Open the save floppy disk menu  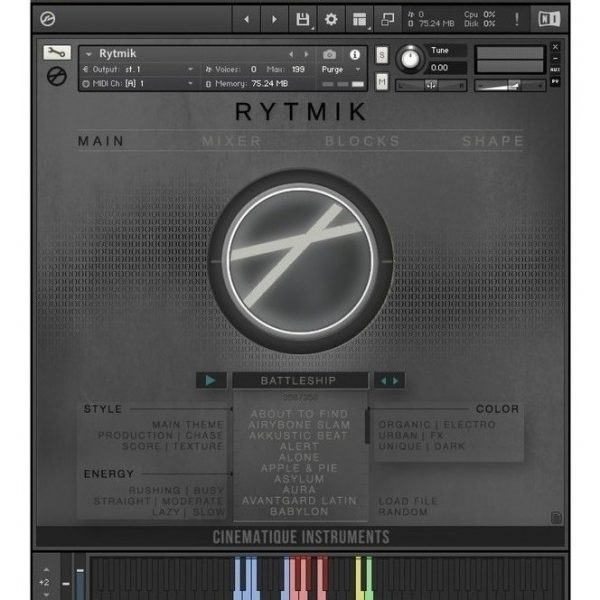pyautogui.click(x=303, y=19)
